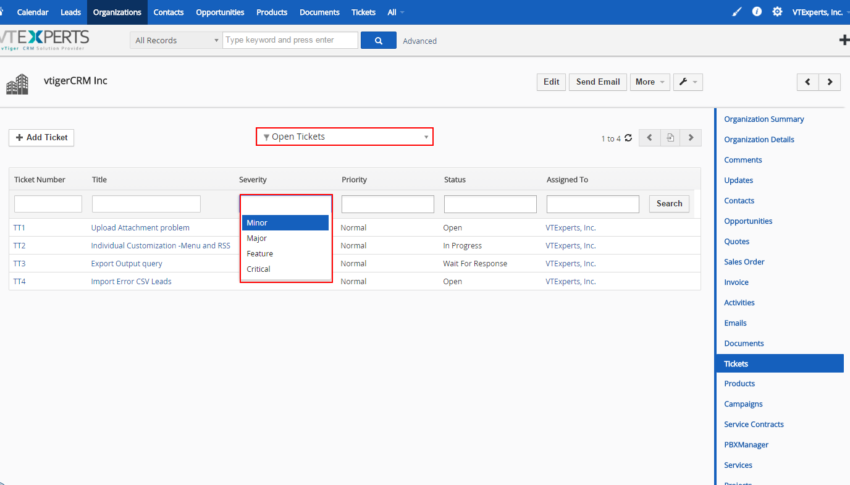Select Major severity option
This screenshot has width=850, height=485.
[x=285, y=238]
